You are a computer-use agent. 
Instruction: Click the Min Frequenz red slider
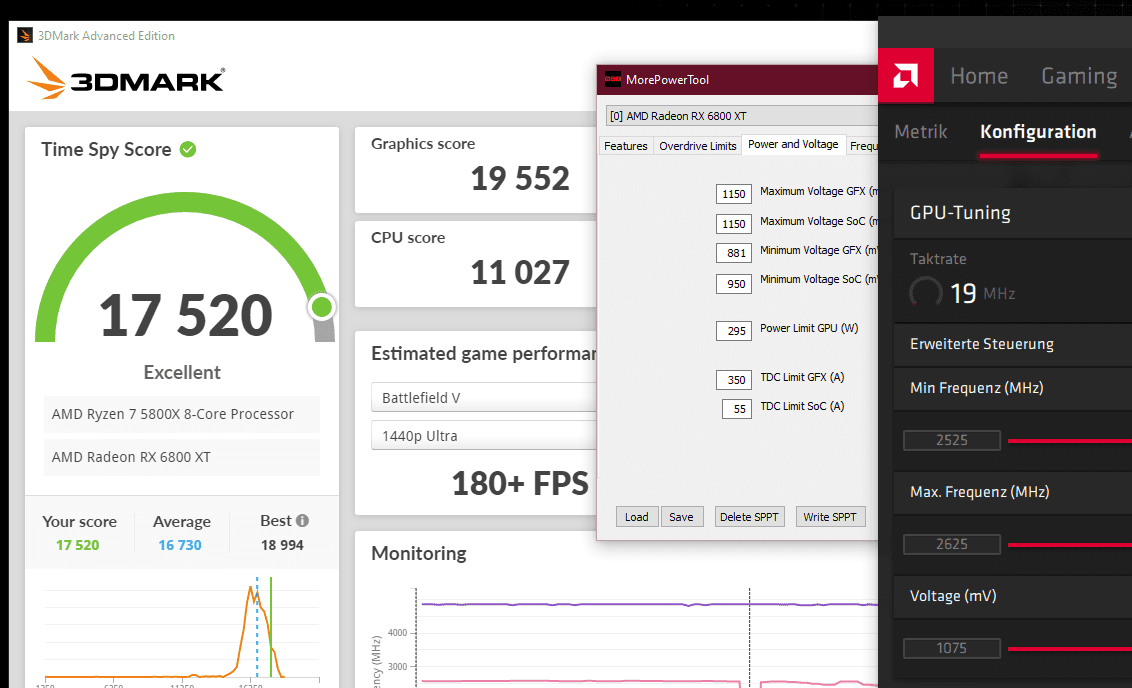tap(1070, 440)
